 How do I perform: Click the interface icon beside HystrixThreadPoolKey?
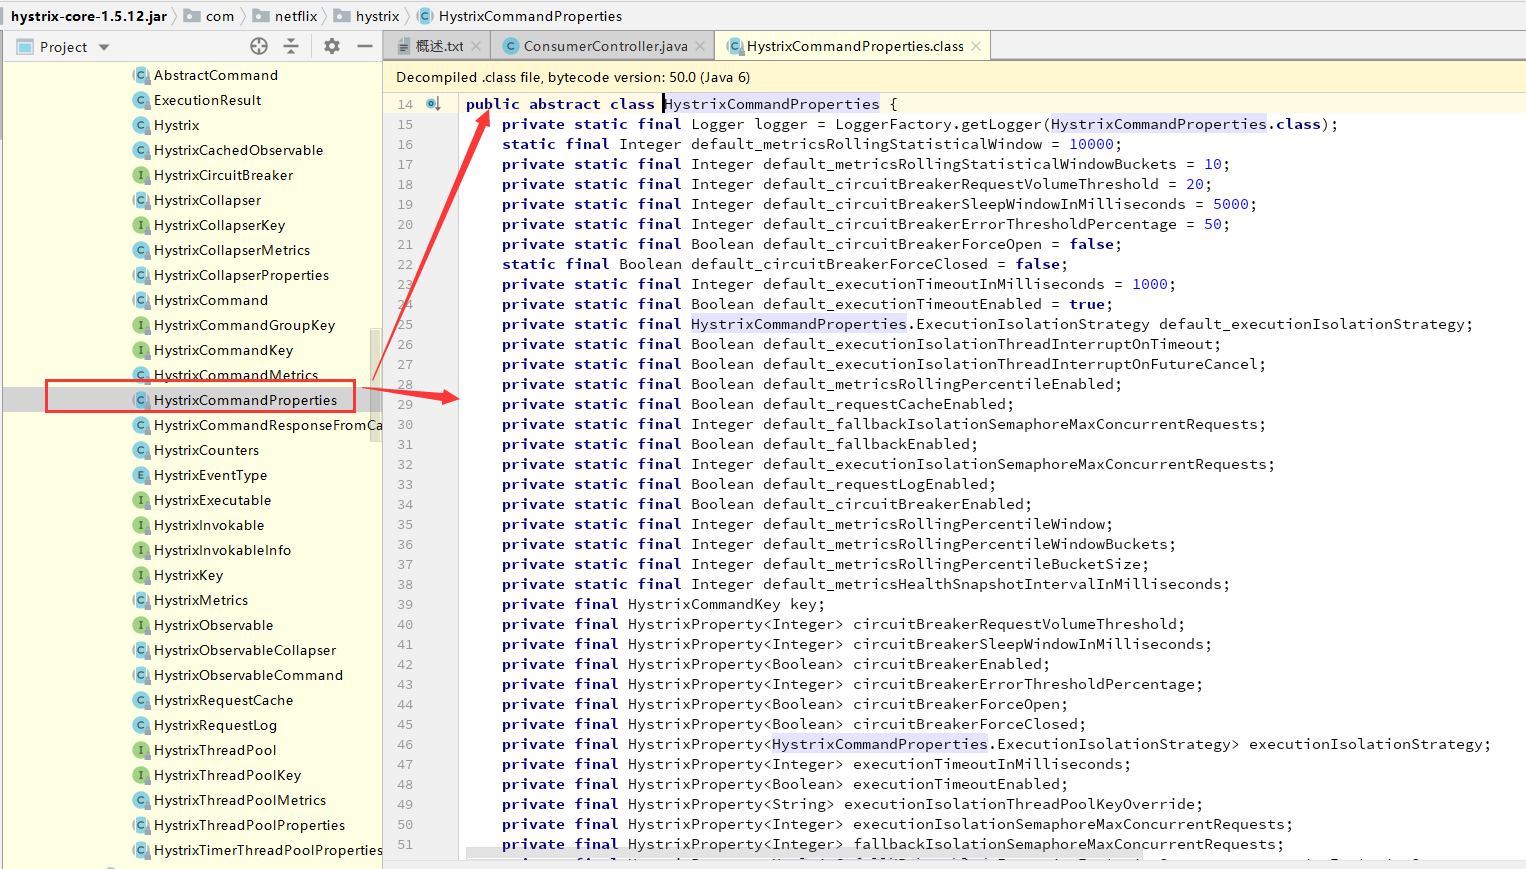[x=141, y=775]
